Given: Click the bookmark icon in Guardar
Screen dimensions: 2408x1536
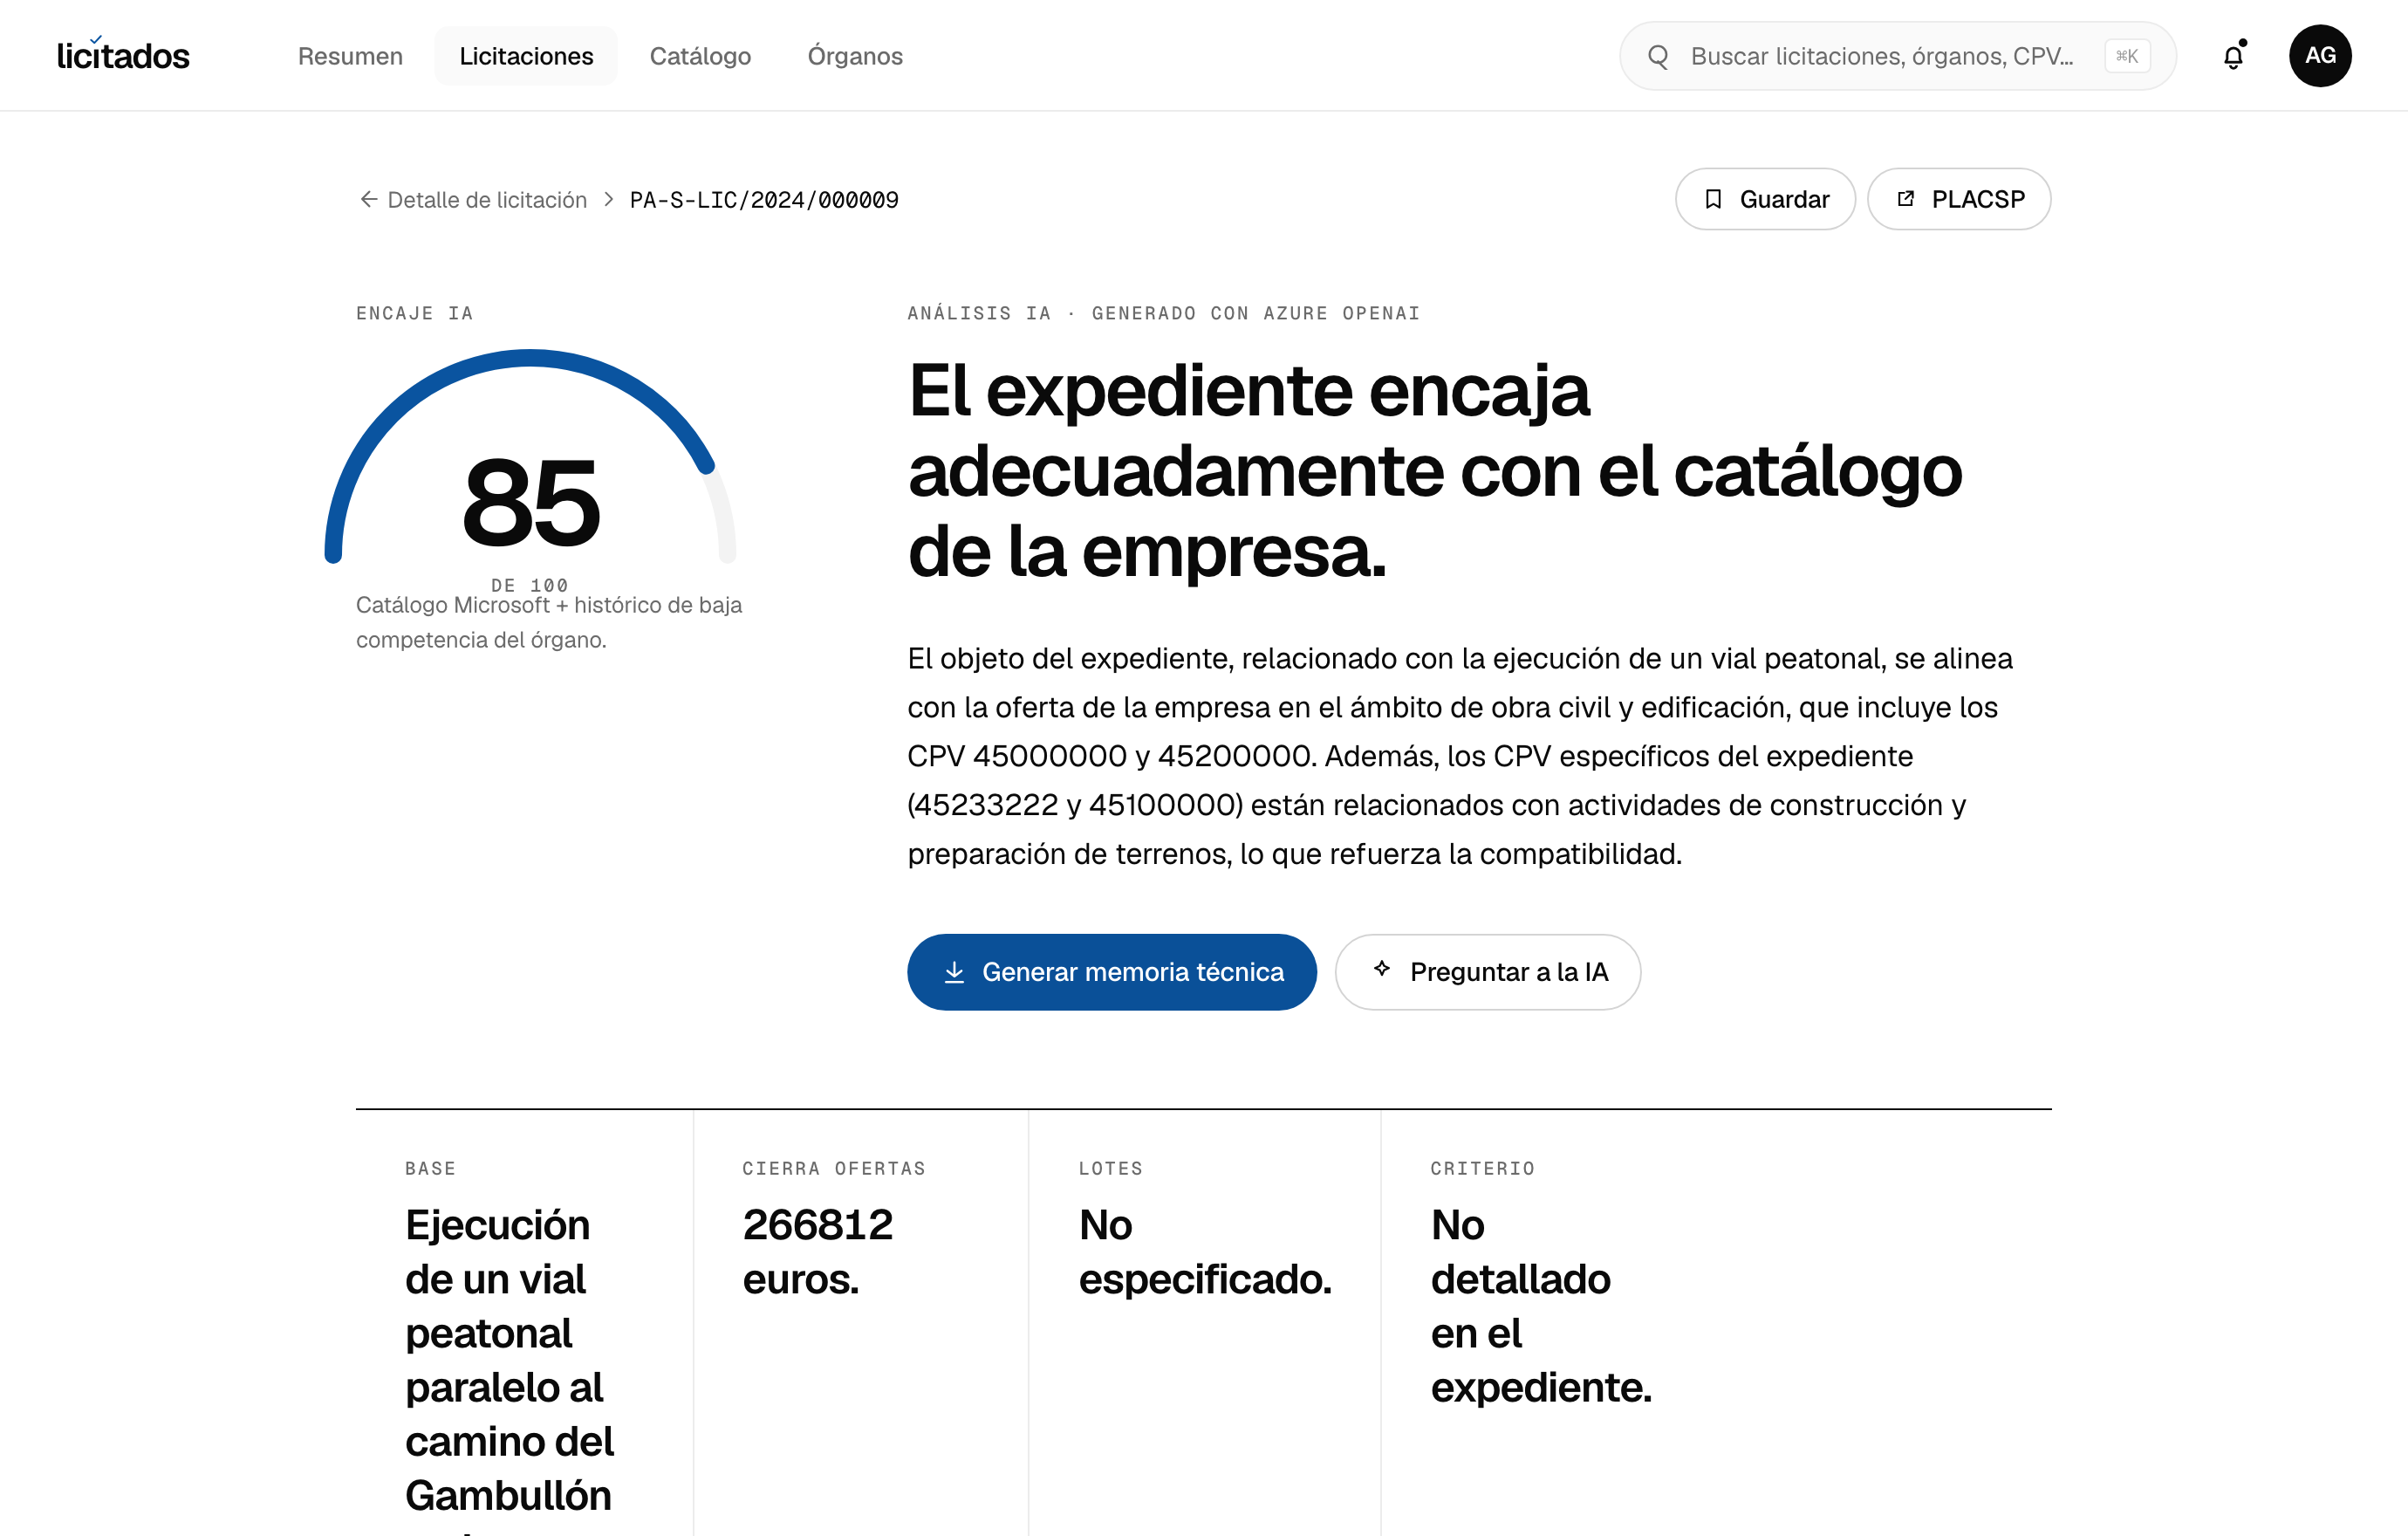Looking at the screenshot, I should [x=1713, y=199].
